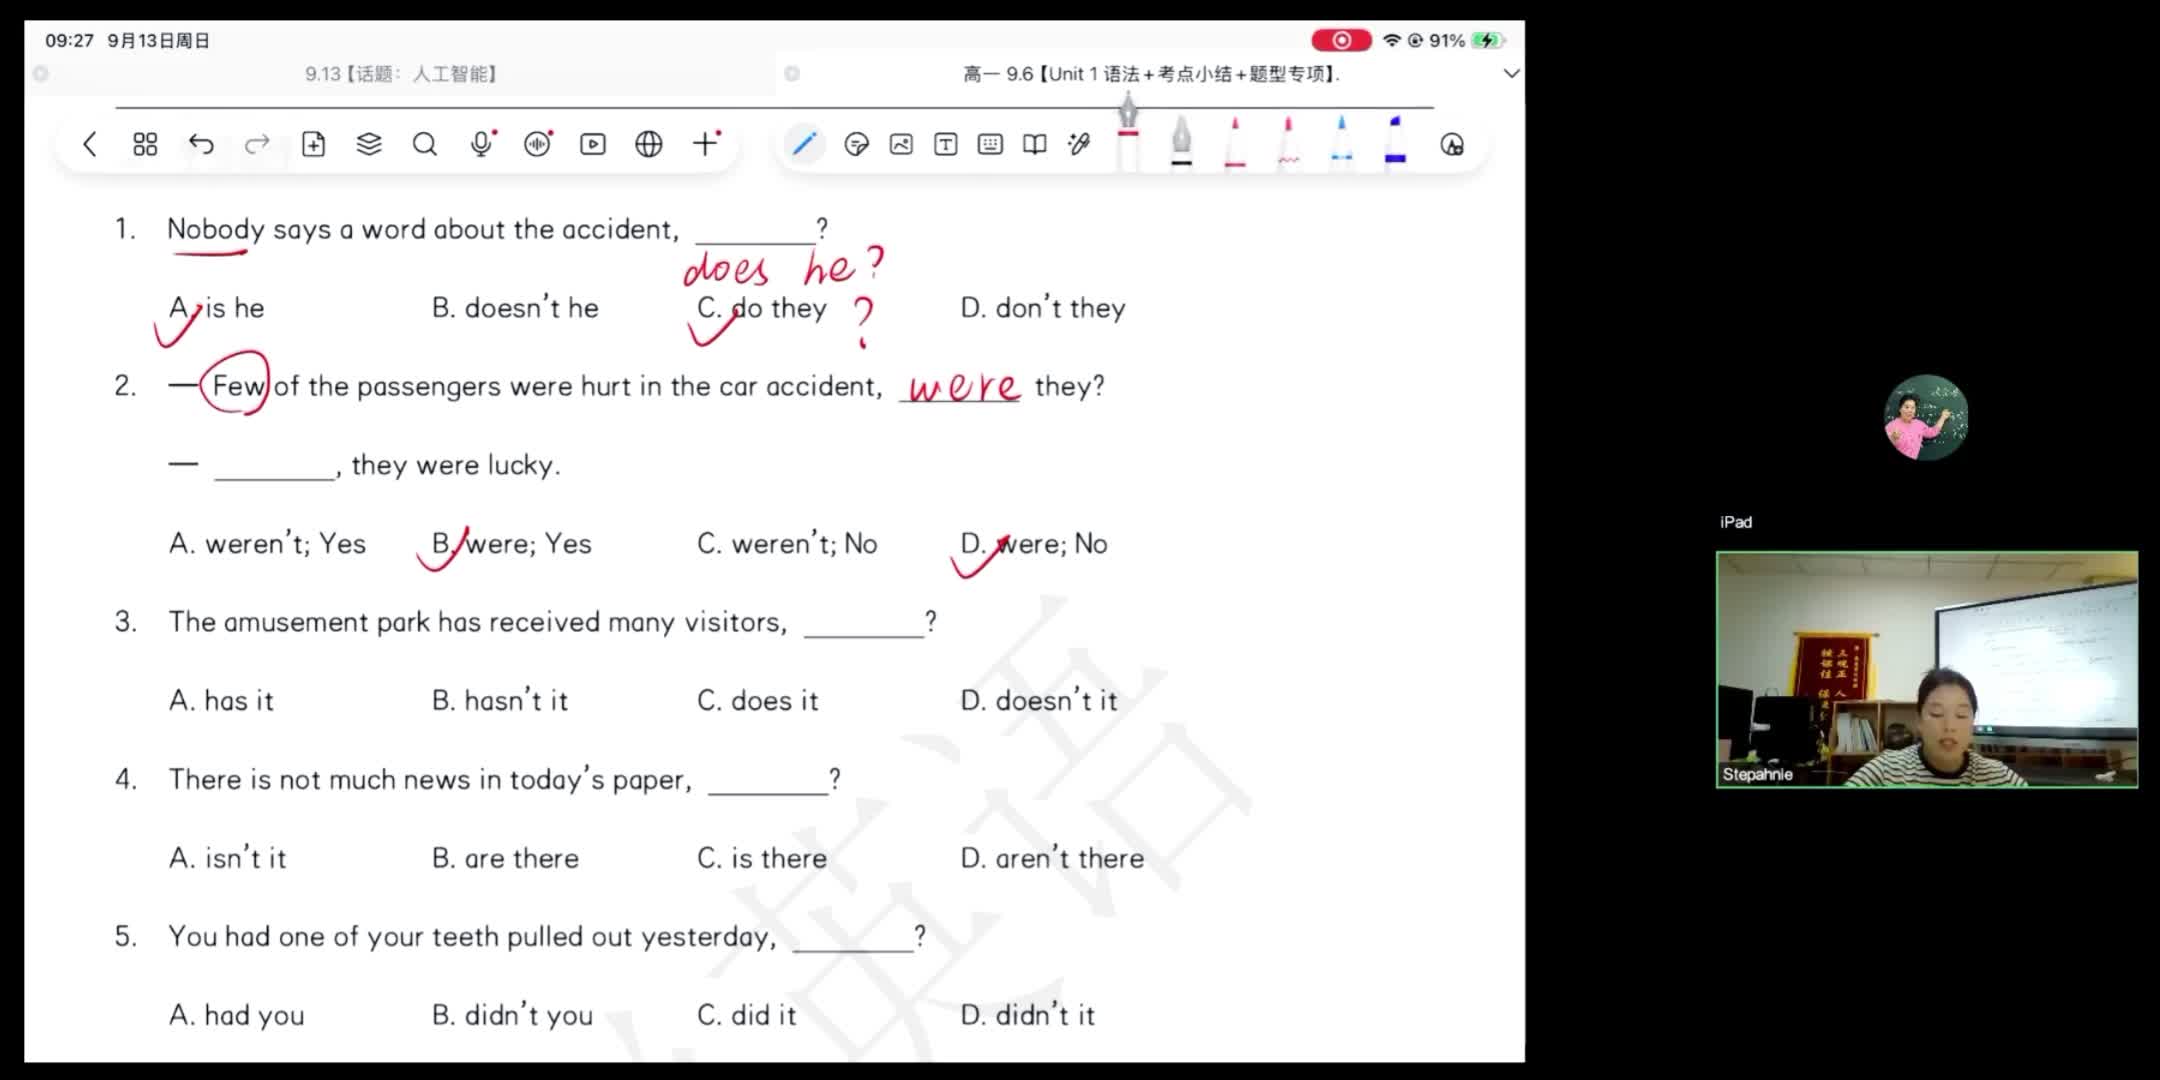Open the search magnifier
This screenshot has height=1080, width=2160.
pos(425,144)
